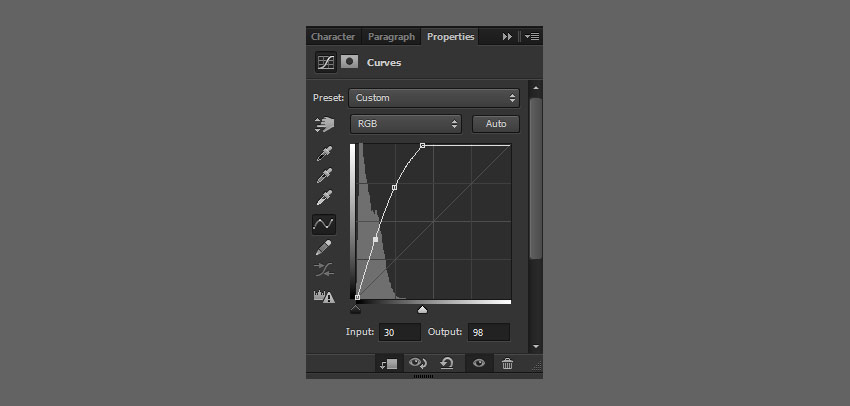Collapse panel with double-arrow icon
850x406 pixels.
507,37
